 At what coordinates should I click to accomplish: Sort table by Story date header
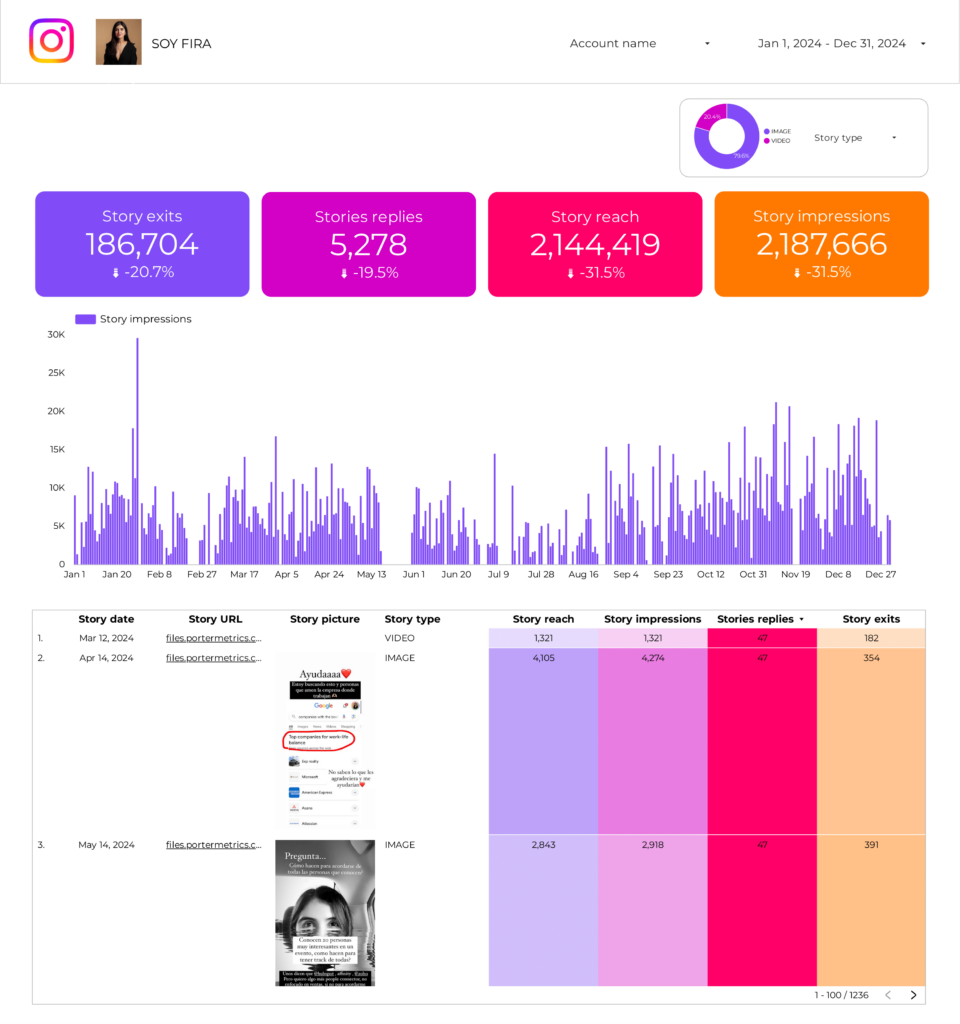tap(106, 619)
